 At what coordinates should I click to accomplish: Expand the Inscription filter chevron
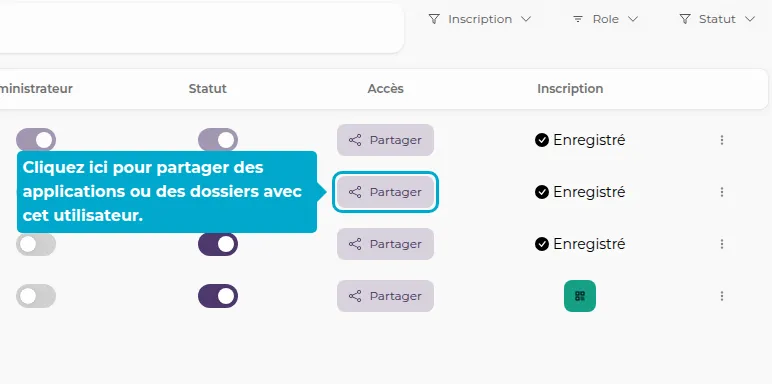(526, 19)
